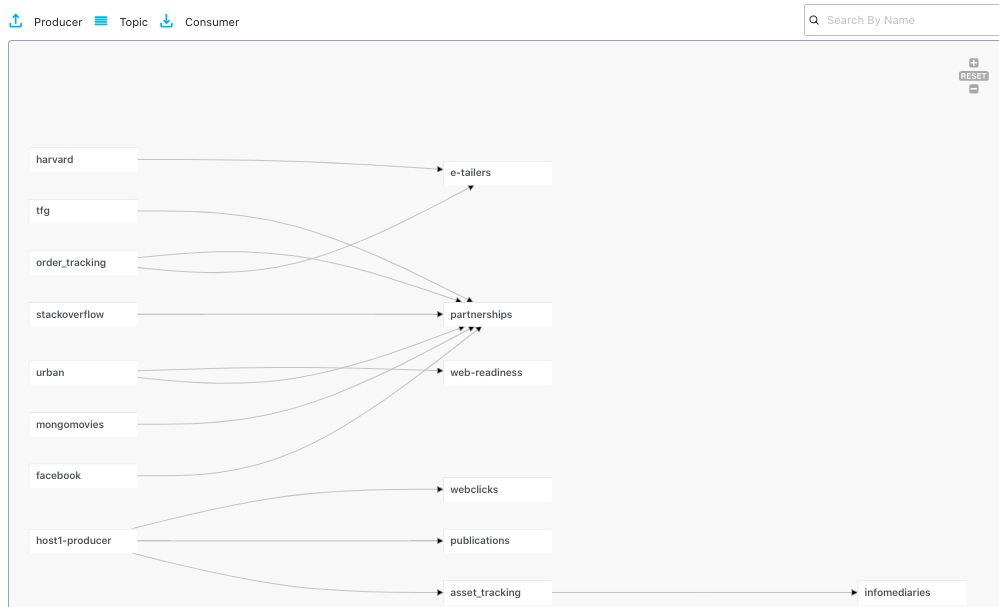Select the infomediaries consumer node

911,593
